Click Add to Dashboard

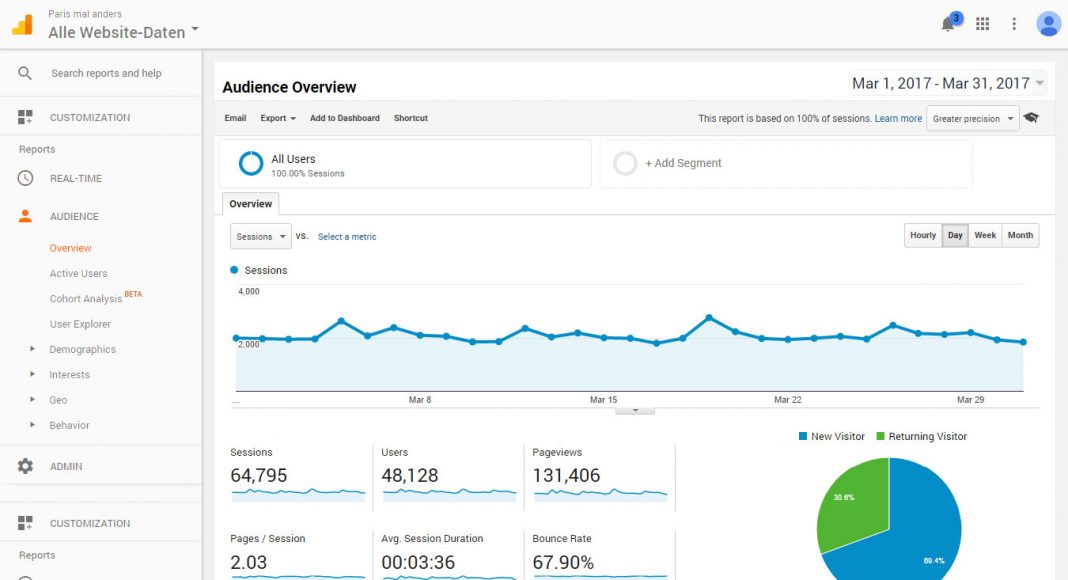345,118
